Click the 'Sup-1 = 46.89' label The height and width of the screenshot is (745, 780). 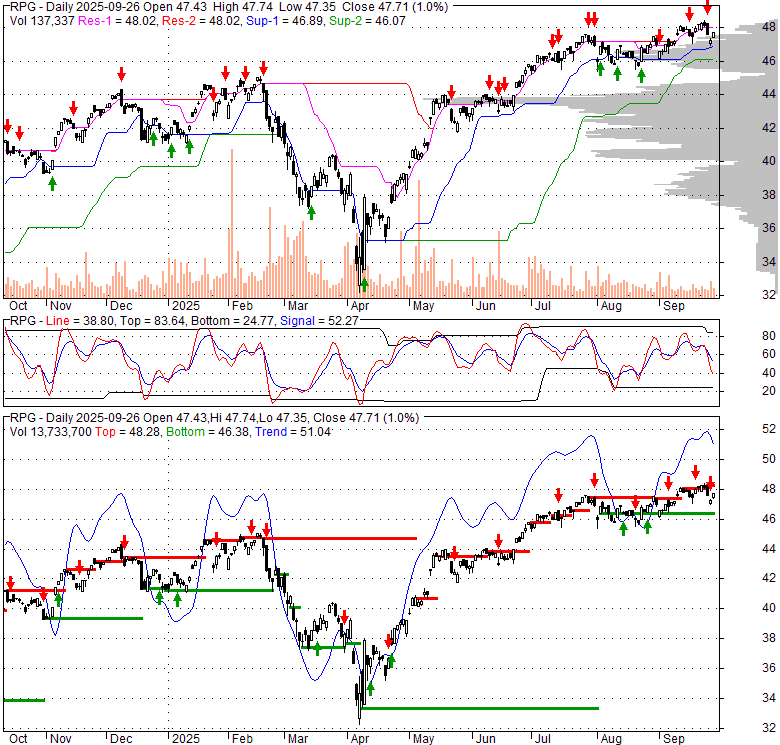(x=286, y=21)
